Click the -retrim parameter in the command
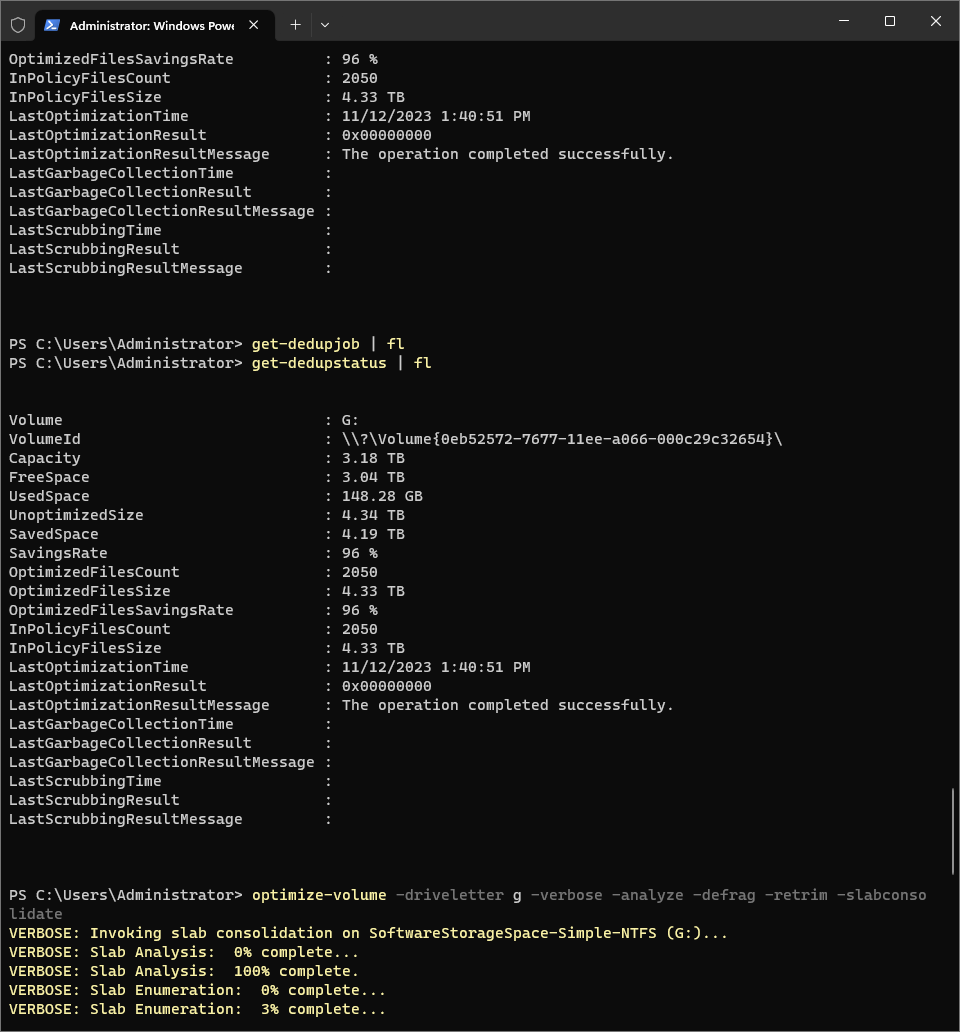The image size is (960, 1032). [x=795, y=895]
